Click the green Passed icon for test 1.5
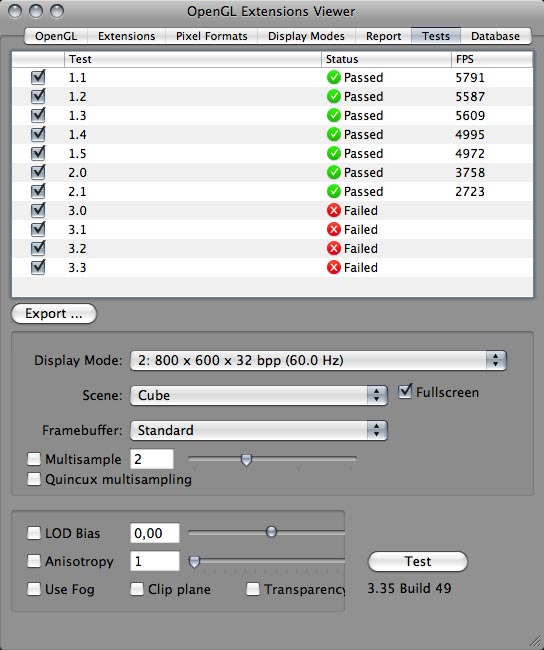The width and height of the screenshot is (544, 650). click(333, 153)
